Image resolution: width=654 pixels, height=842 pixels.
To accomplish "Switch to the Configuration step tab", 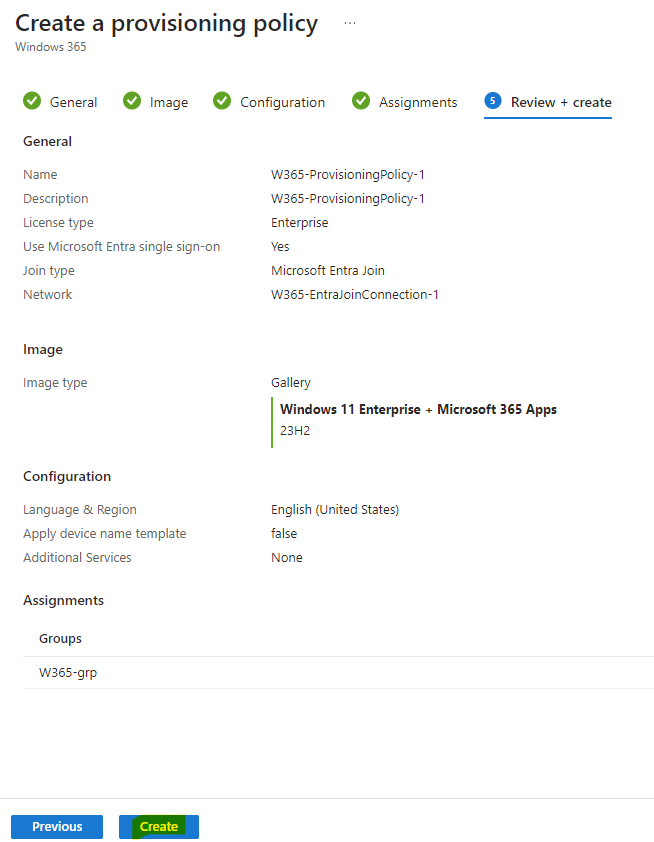I will (x=269, y=102).
